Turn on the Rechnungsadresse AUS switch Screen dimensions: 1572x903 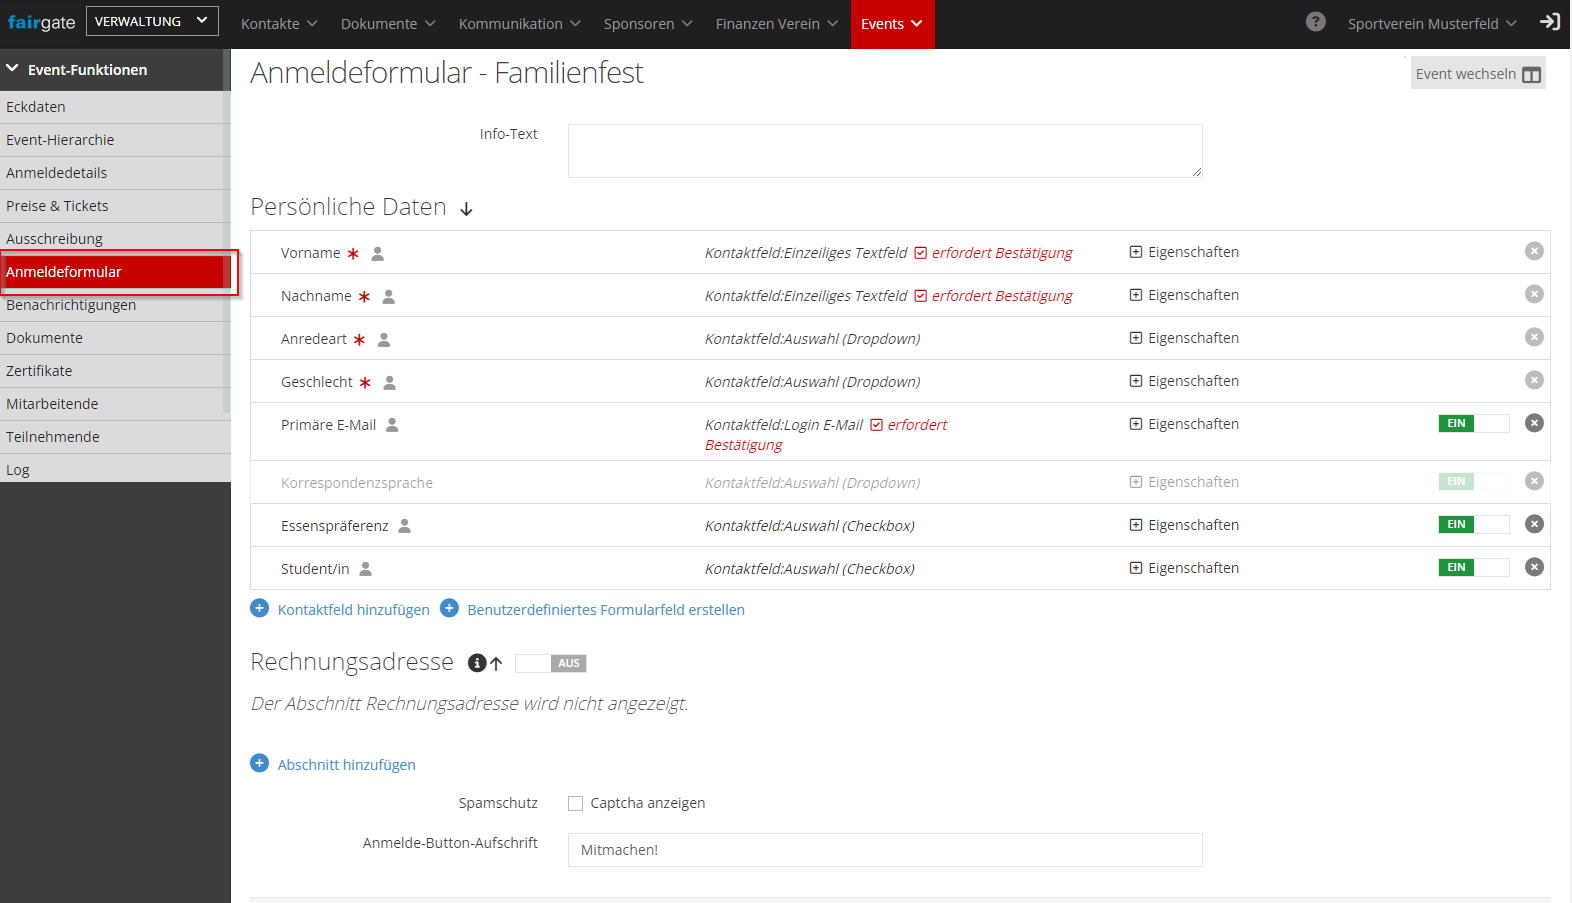(x=550, y=663)
